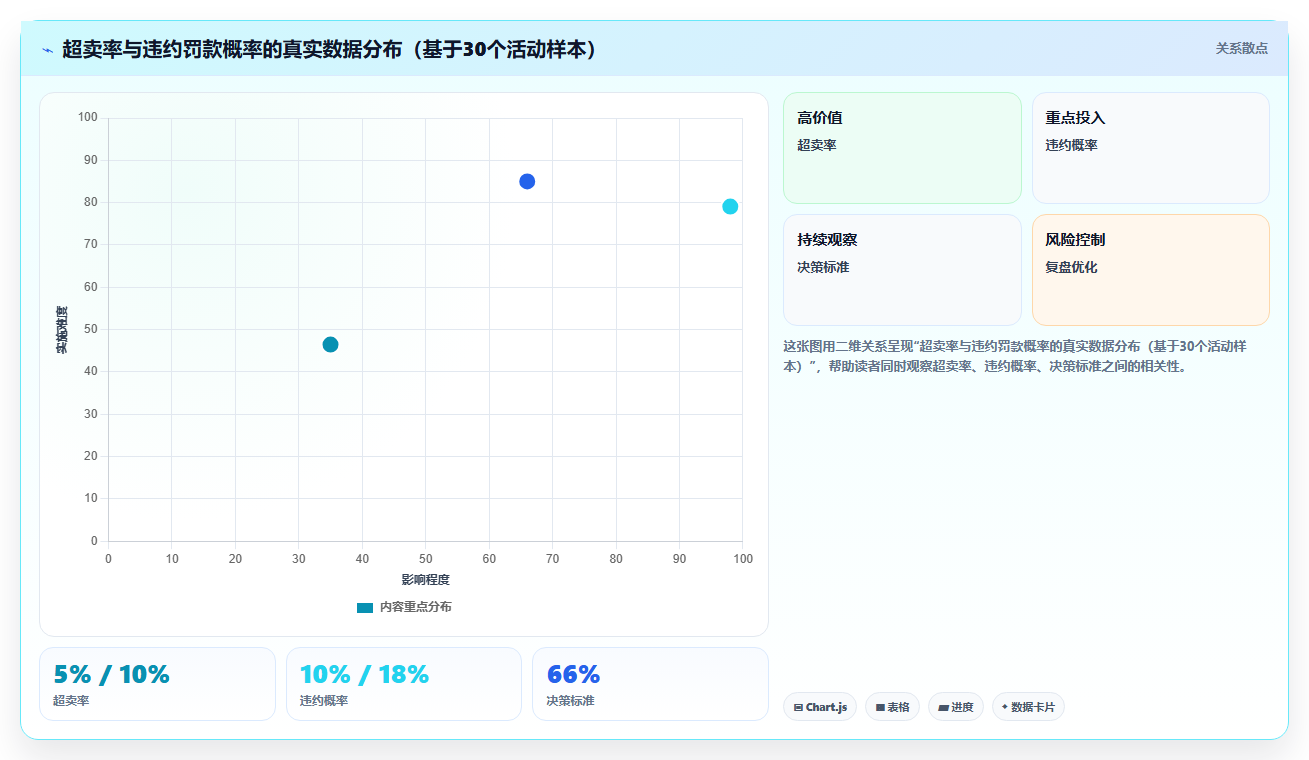
Task: Click the Chart.js tag icon
Action: 798,708
